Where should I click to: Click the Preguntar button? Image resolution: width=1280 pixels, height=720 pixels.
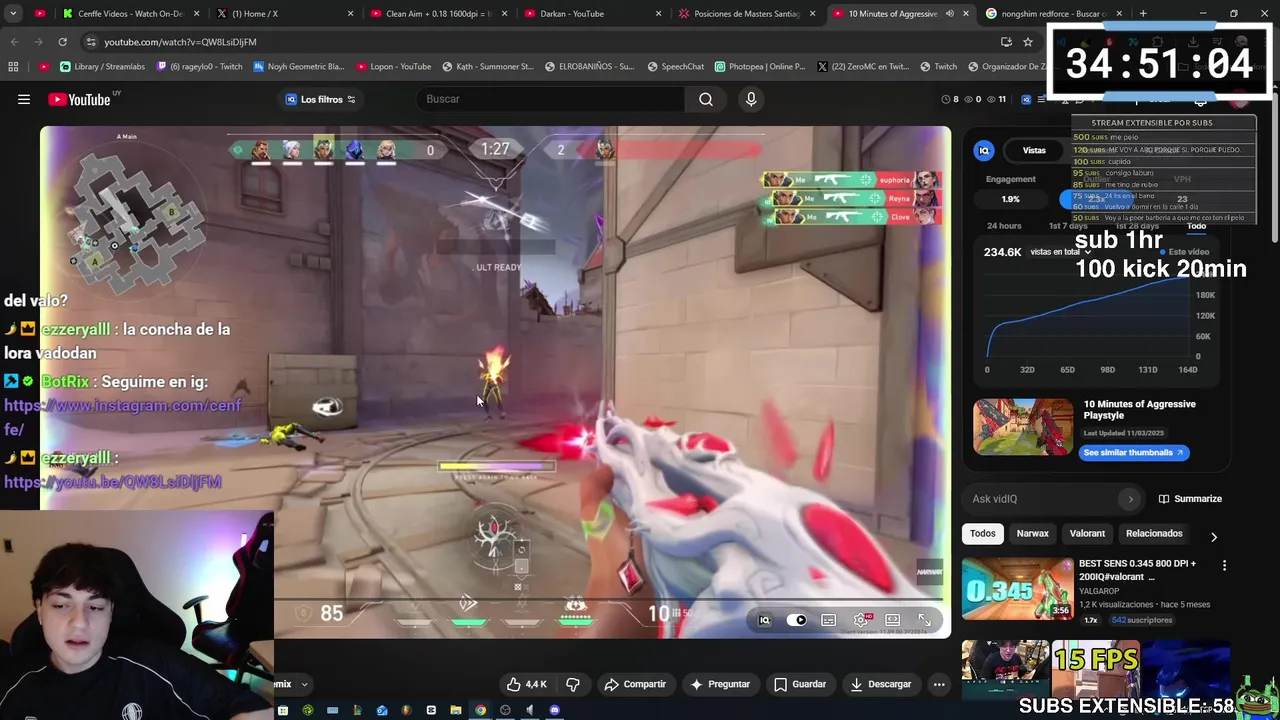click(x=720, y=684)
